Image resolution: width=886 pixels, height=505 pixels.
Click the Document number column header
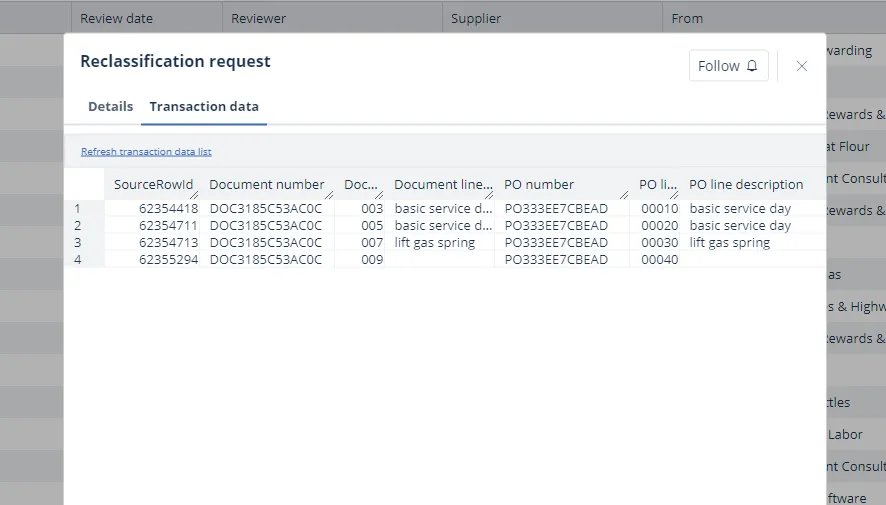(266, 184)
